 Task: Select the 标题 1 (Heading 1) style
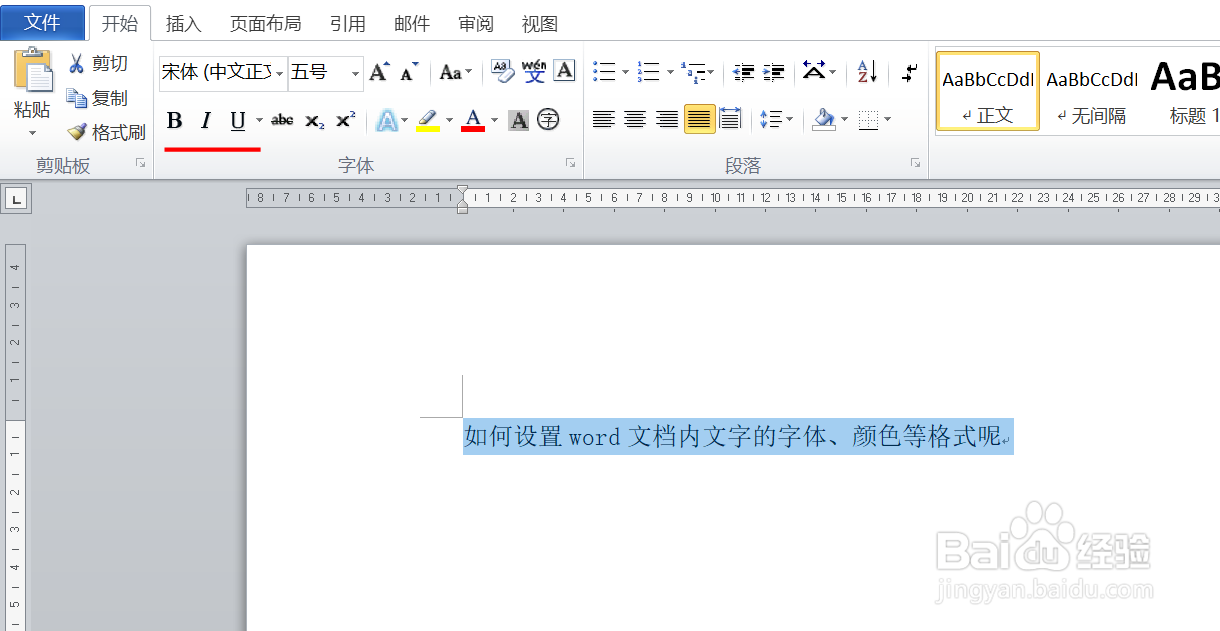(1185, 92)
